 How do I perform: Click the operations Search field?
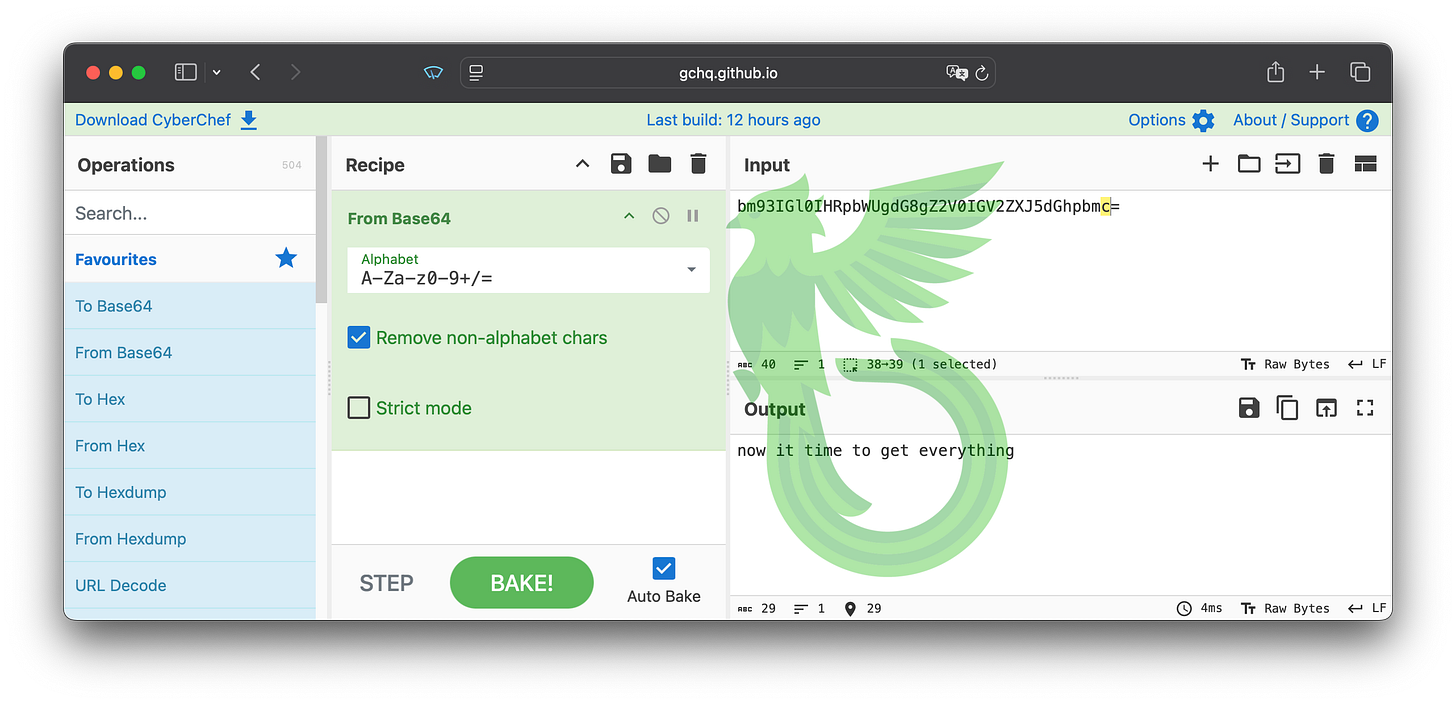[190, 213]
